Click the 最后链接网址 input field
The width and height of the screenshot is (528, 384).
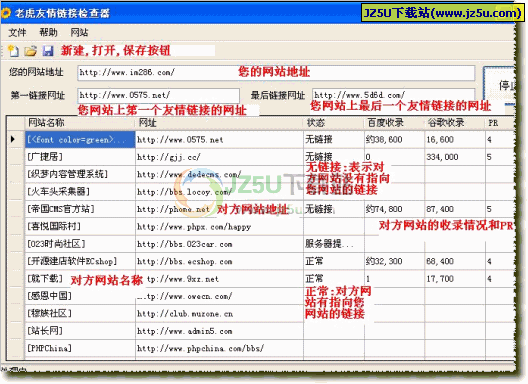[x=394, y=95]
